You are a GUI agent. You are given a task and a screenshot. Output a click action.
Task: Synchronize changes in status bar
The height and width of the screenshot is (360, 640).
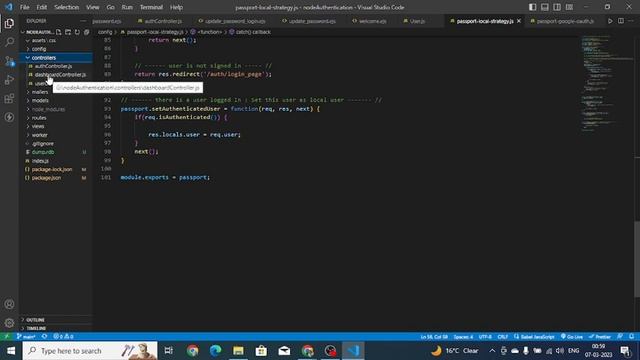(x=44, y=337)
